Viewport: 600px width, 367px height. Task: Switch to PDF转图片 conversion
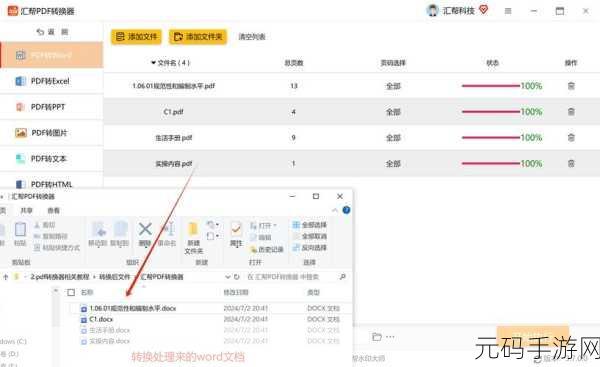coord(52,133)
